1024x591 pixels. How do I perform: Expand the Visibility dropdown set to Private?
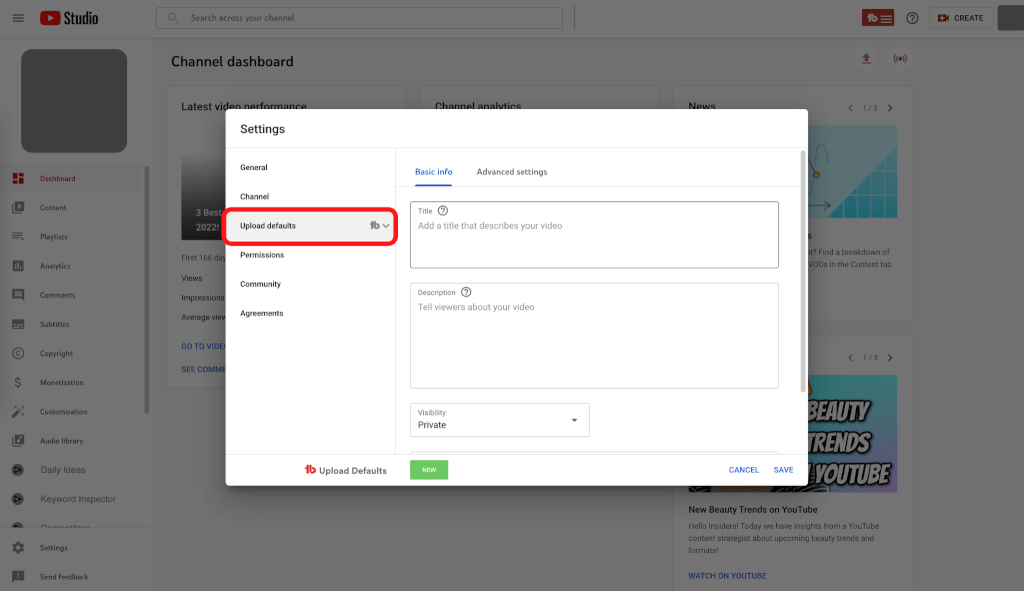(x=499, y=420)
